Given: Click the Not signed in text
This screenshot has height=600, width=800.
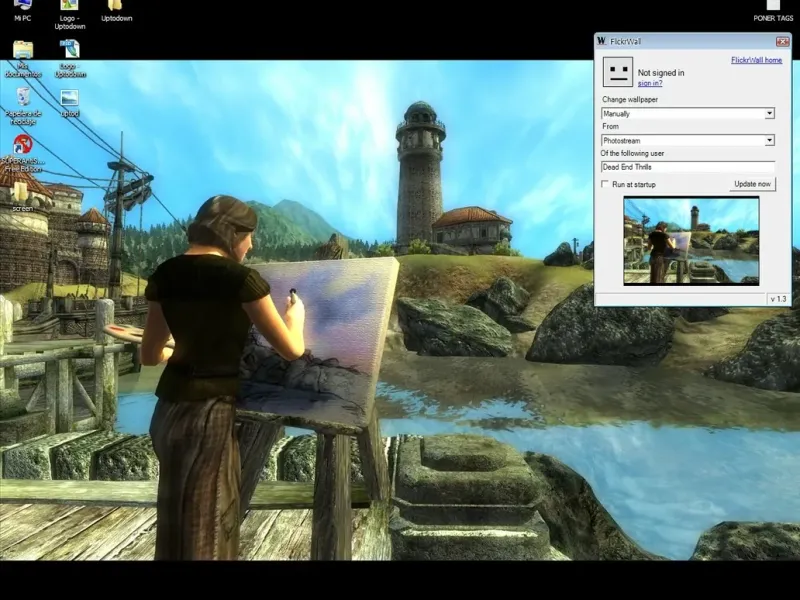Looking at the screenshot, I should click(661, 73).
